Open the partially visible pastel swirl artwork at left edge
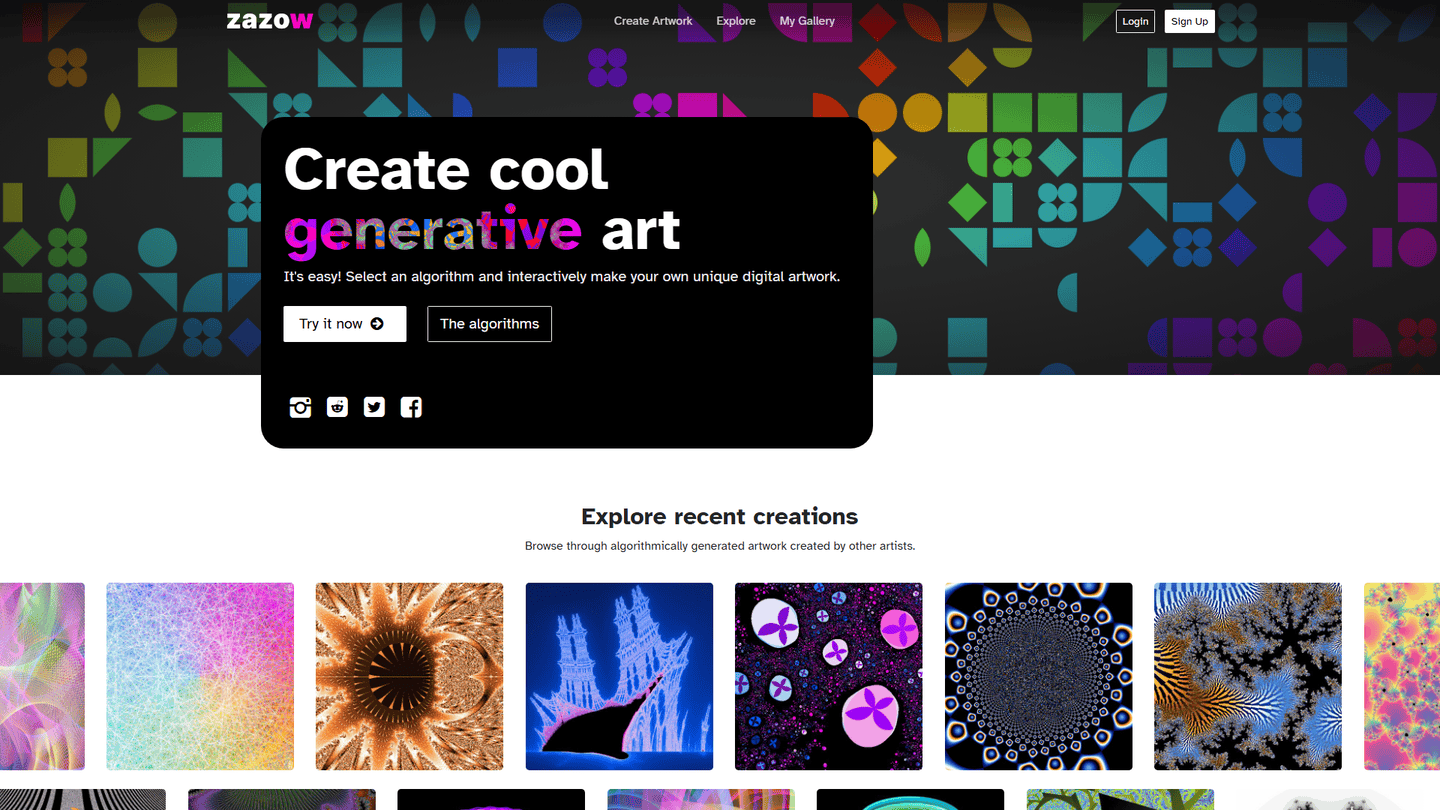The width and height of the screenshot is (1440, 810). click(42, 676)
